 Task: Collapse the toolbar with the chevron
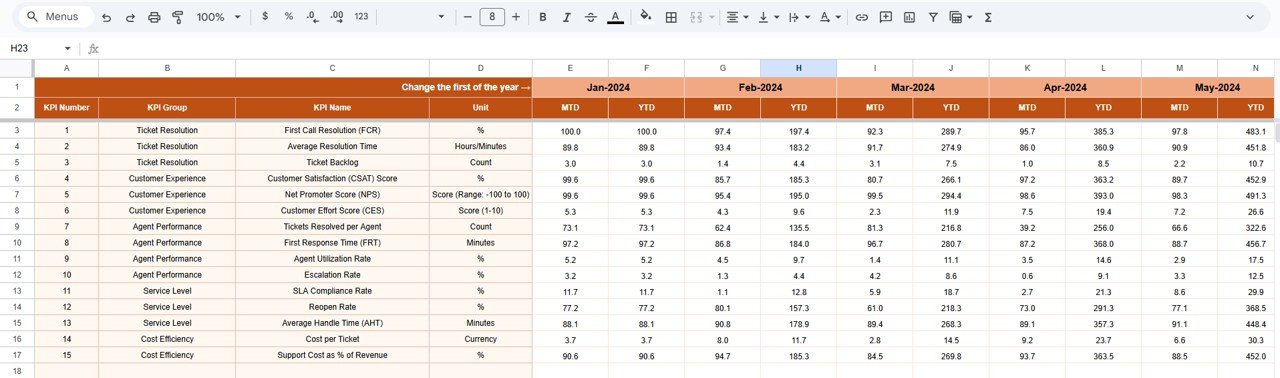coord(1250,17)
